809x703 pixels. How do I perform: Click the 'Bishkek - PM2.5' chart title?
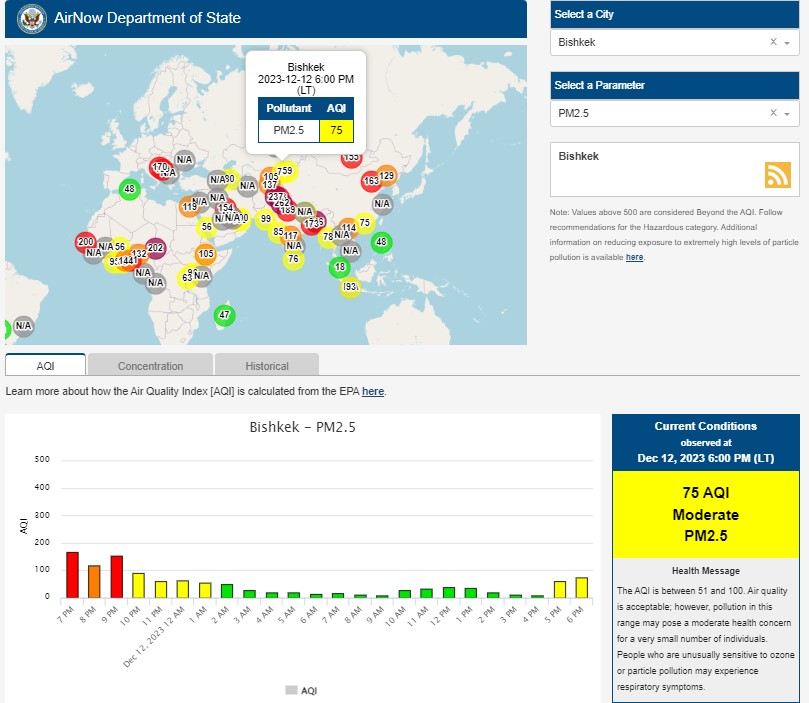click(302, 427)
